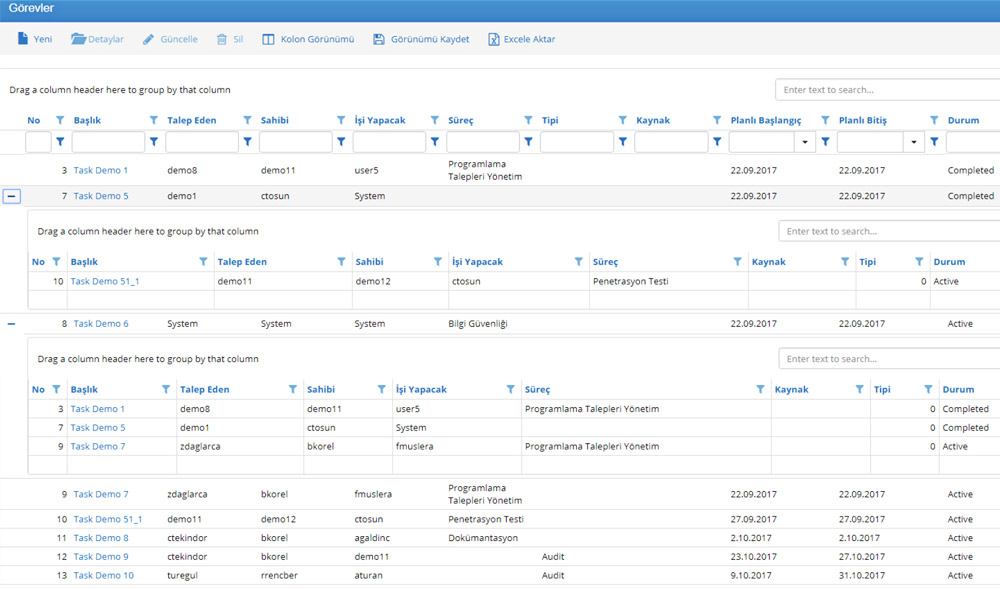1000x589 pixels.
Task: Open Detaylar folder icon in toolbar
Action: pyautogui.click(x=79, y=39)
